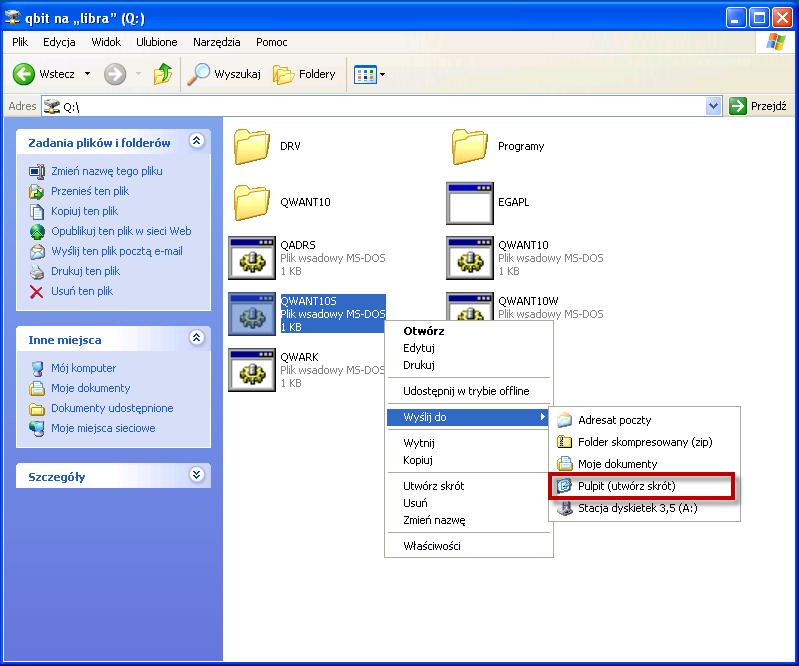Open the Widok menu
Viewport: 799px width, 666px height.
tap(106, 42)
